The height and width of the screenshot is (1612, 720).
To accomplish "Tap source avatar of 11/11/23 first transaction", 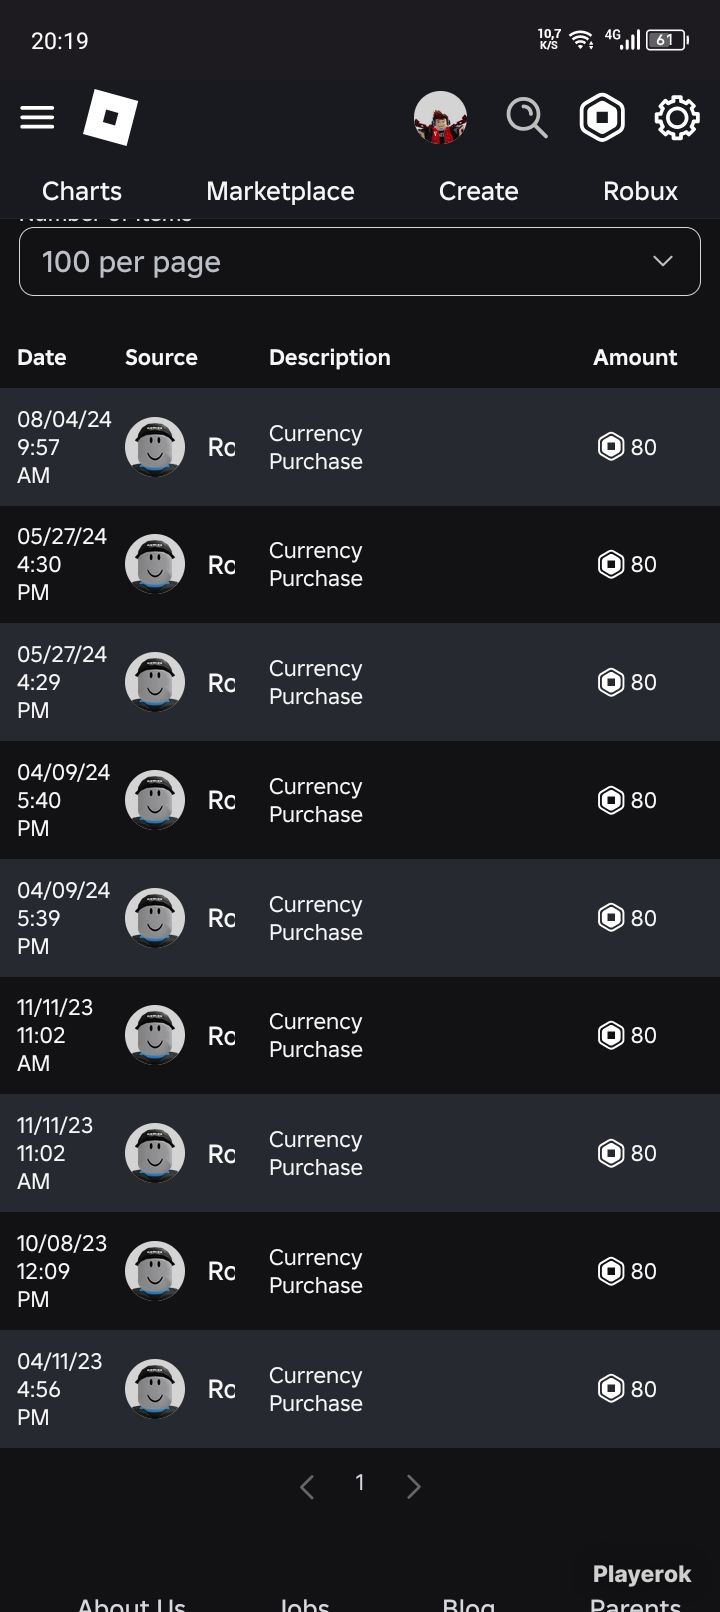I will (x=155, y=1035).
